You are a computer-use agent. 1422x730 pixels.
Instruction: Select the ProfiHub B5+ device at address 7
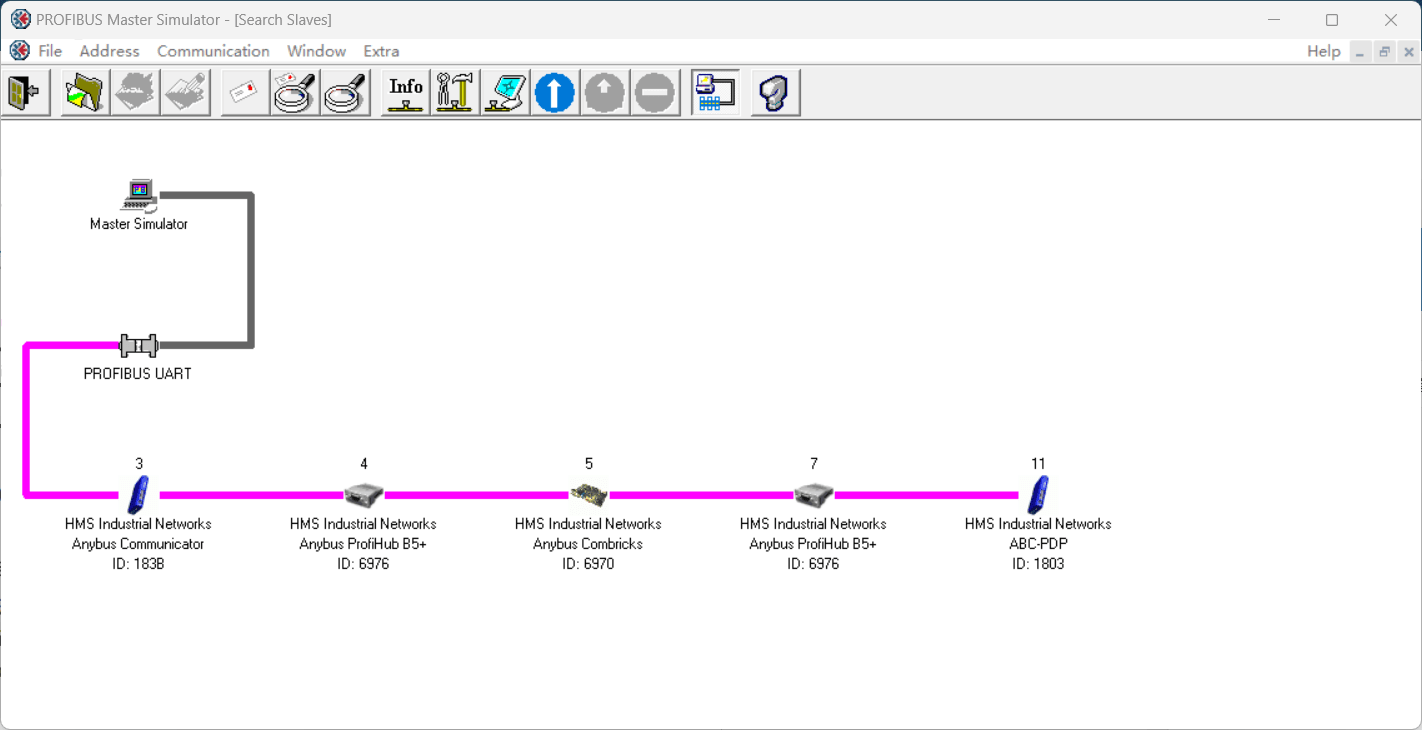click(x=814, y=494)
